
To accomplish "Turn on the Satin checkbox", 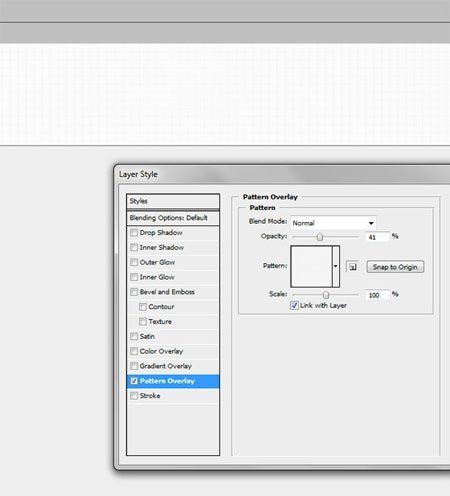I will pyautogui.click(x=134, y=336).
